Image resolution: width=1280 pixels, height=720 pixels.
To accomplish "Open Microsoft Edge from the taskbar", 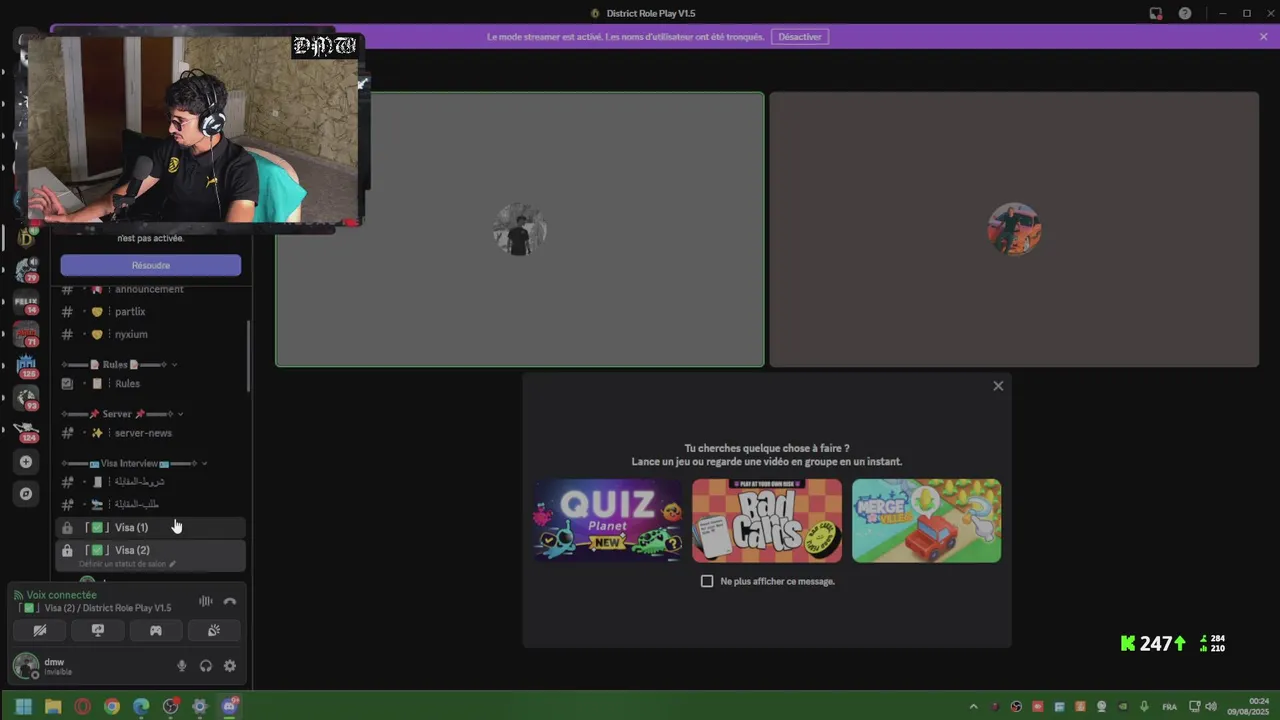I will click(x=141, y=706).
